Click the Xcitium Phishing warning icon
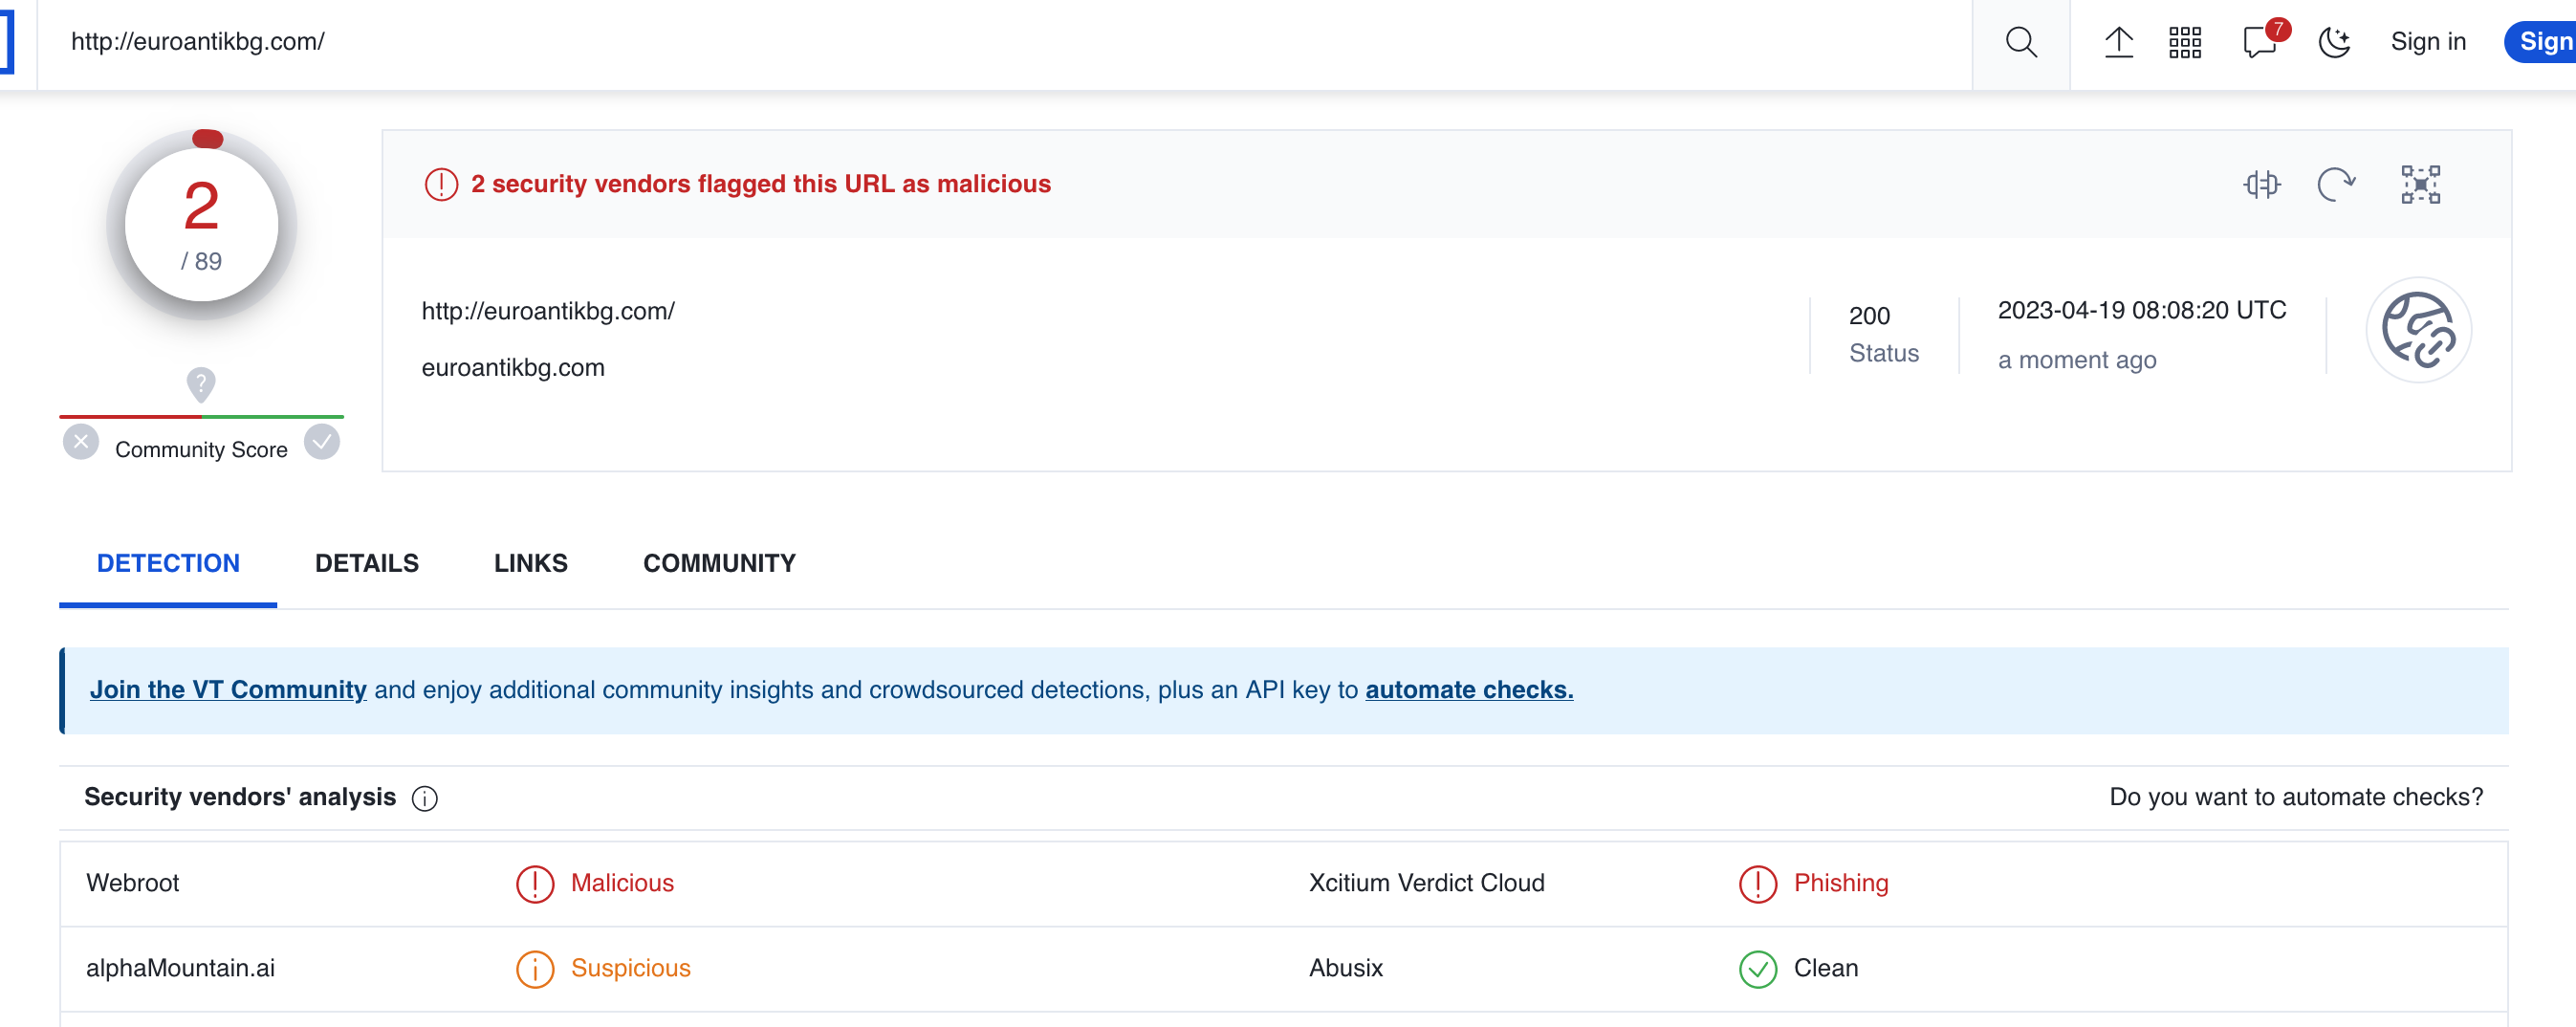The image size is (2576, 1027). pyautogui.click(x=1758, y=884)
